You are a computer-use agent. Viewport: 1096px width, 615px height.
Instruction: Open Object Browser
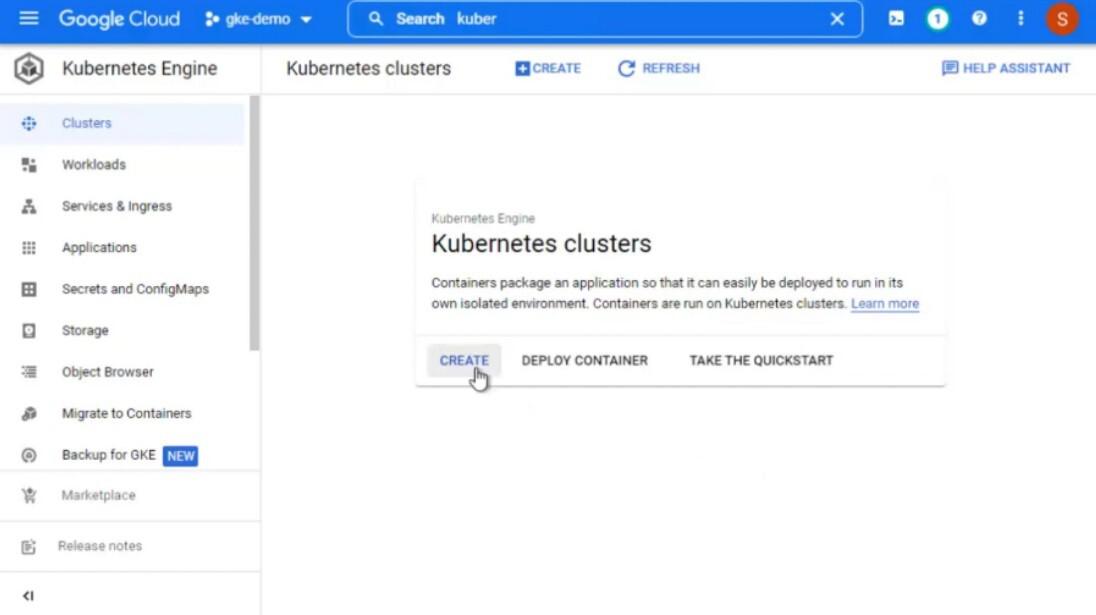(108, 372)
